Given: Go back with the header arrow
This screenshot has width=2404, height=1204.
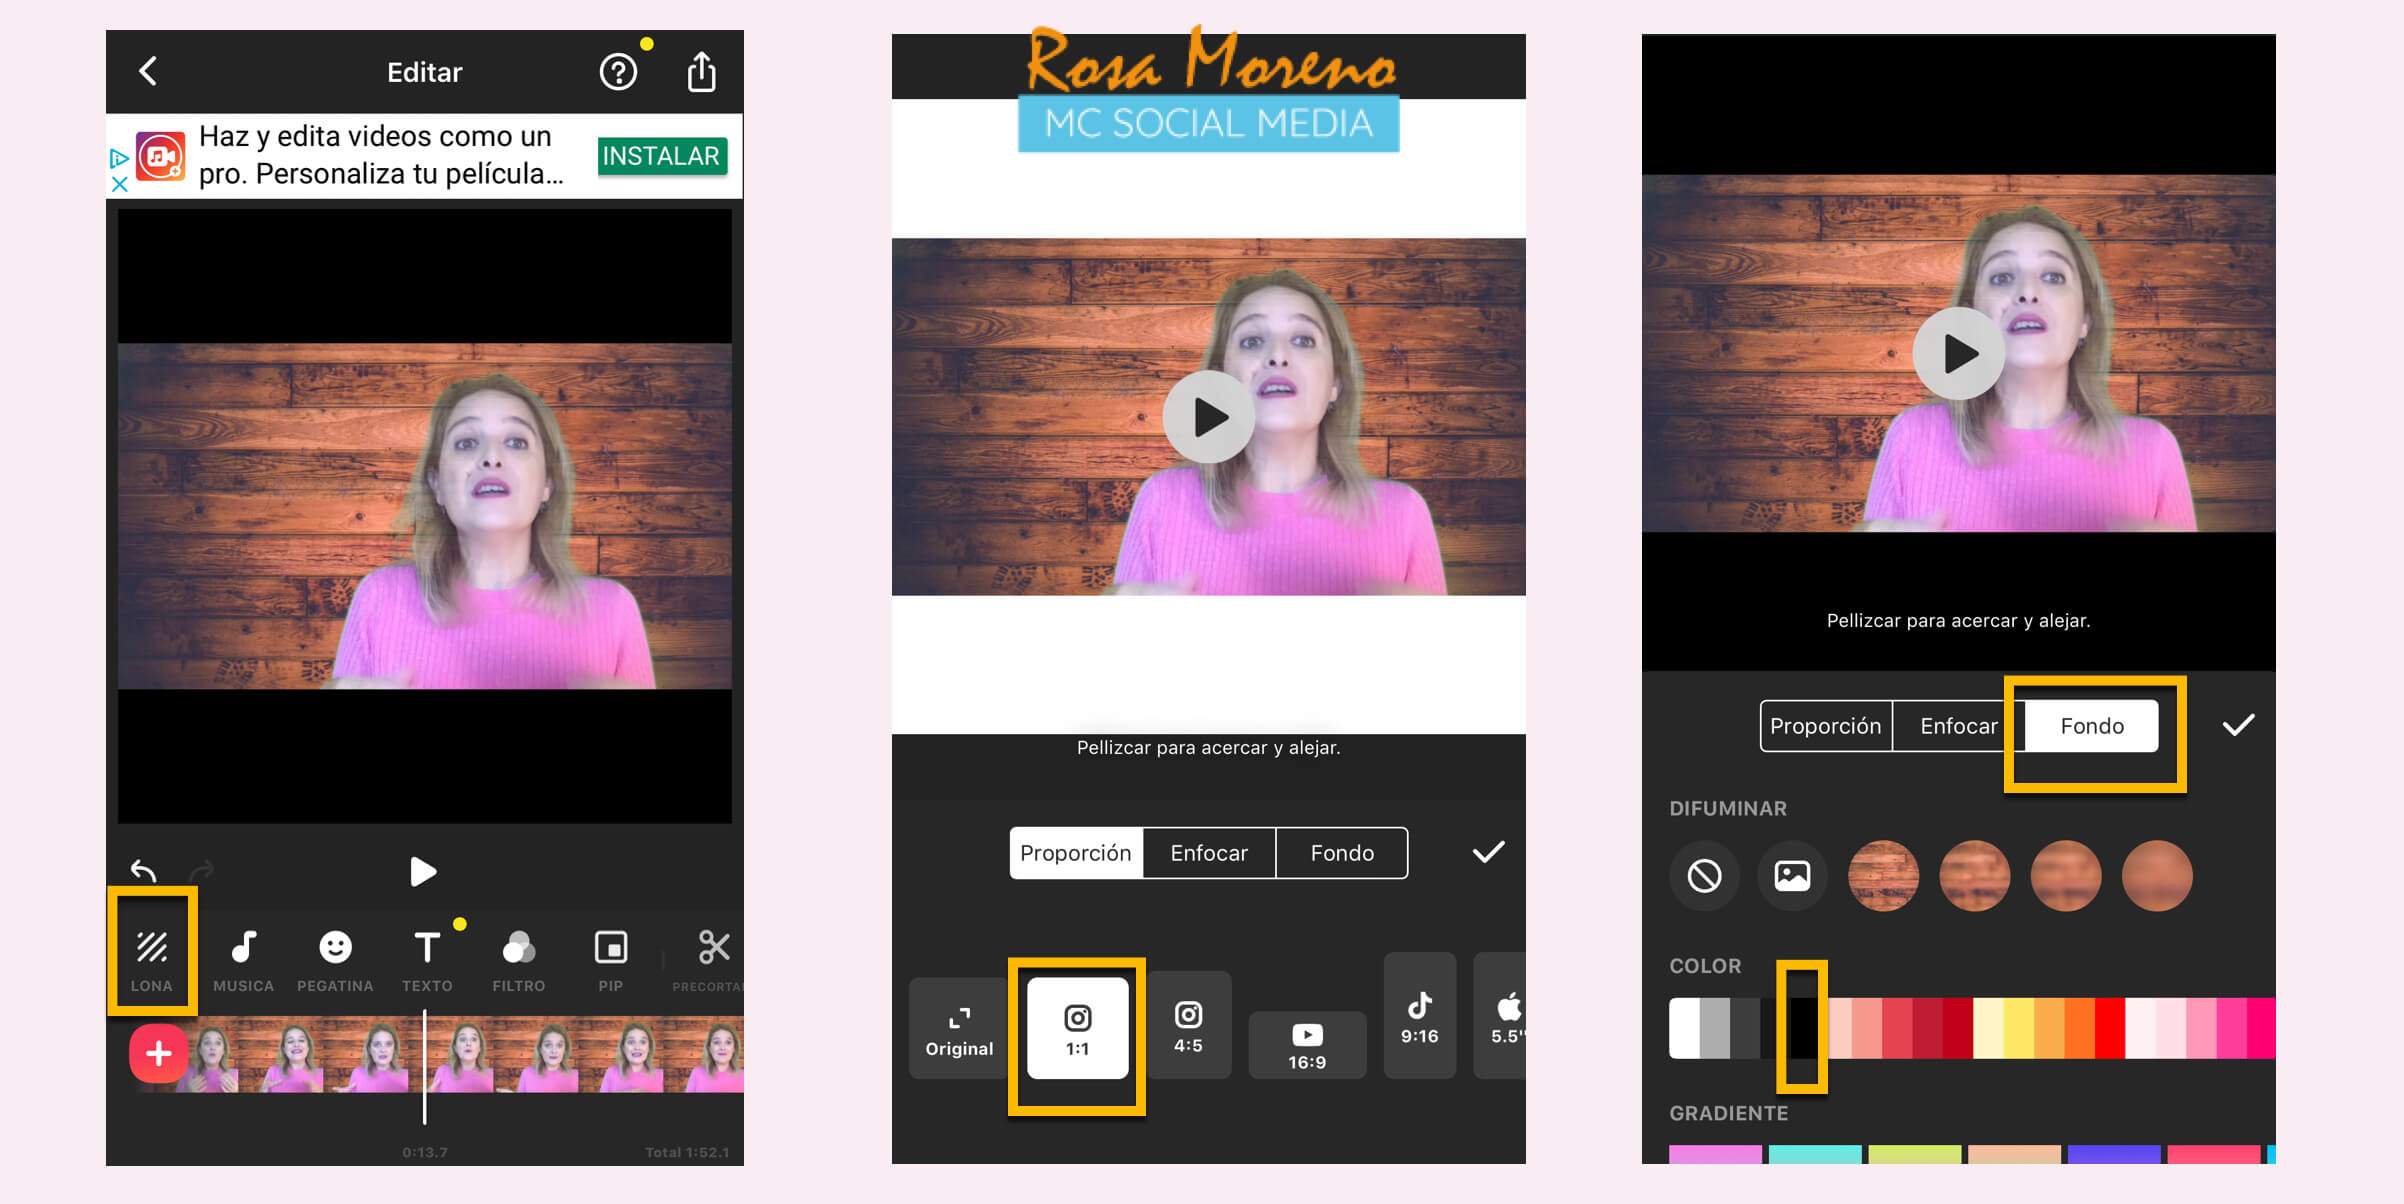Looking at the screenshot, I should point(148,71).
